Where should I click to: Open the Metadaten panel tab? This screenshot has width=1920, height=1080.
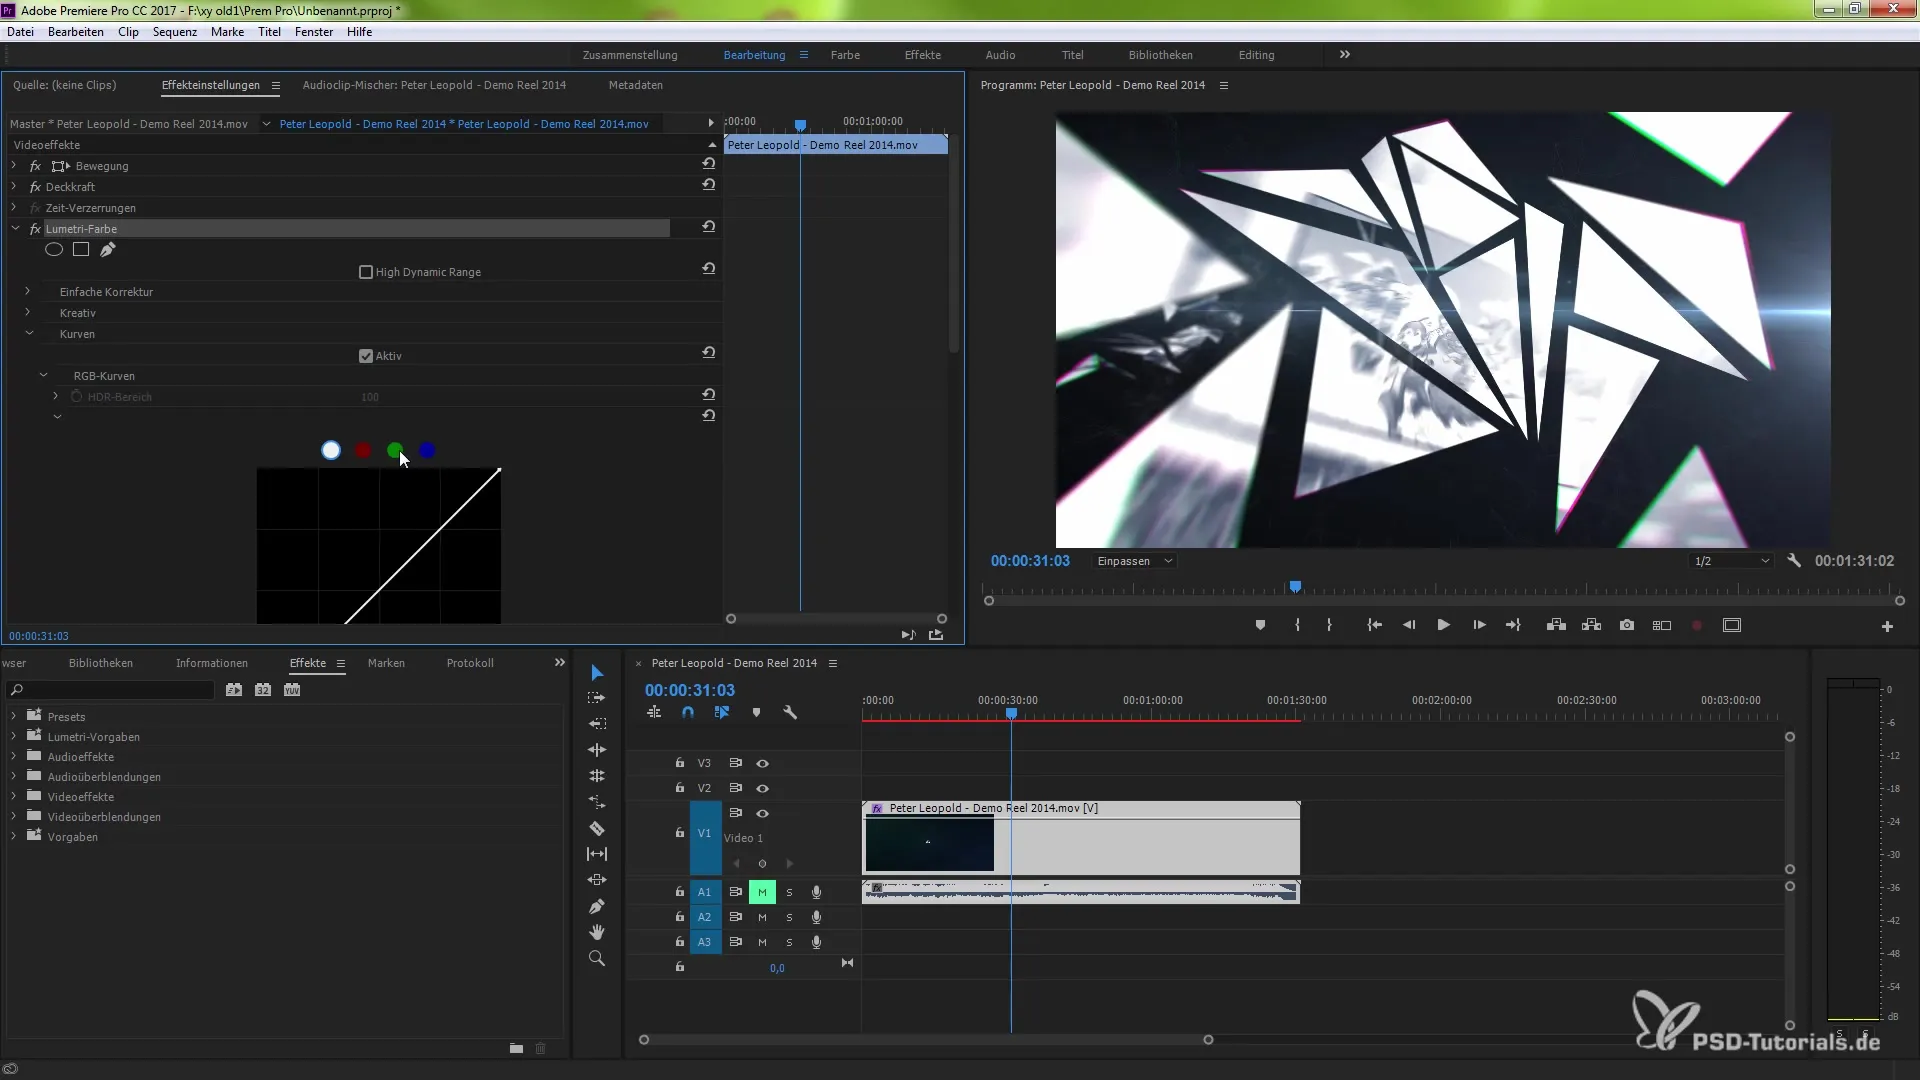click(636, 85)
